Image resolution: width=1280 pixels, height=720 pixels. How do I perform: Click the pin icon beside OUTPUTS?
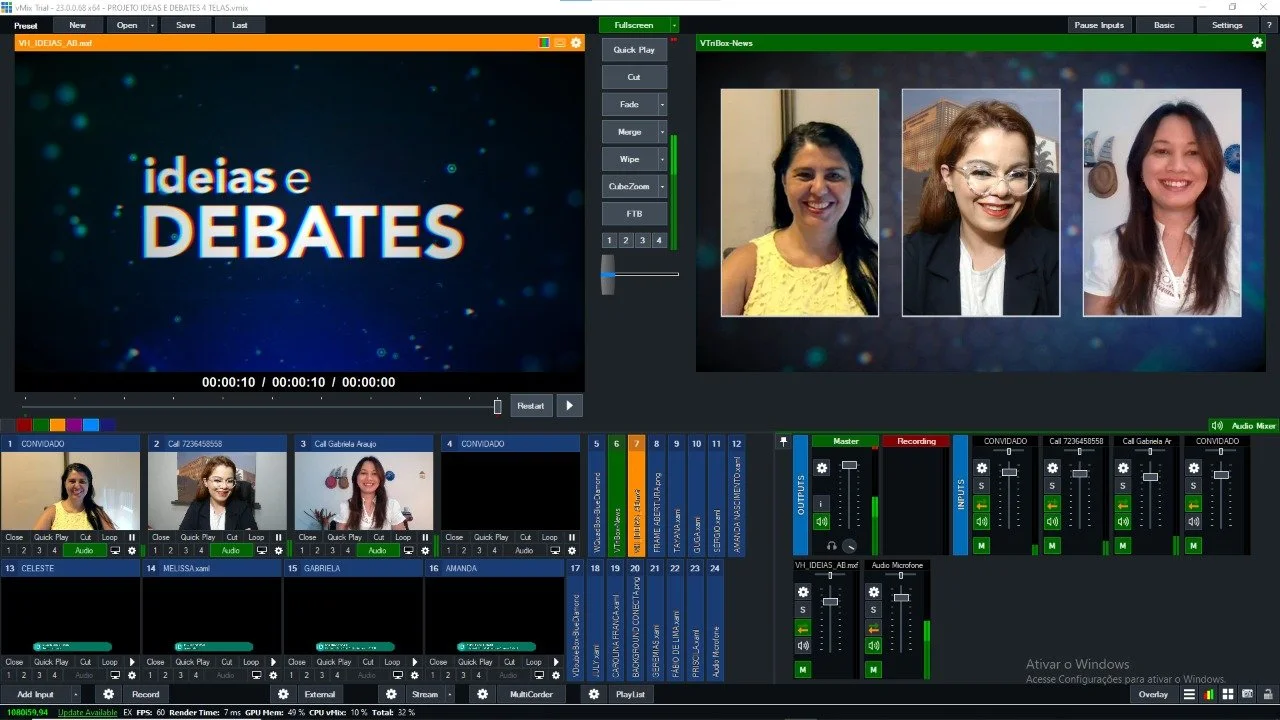pos(784,441)
